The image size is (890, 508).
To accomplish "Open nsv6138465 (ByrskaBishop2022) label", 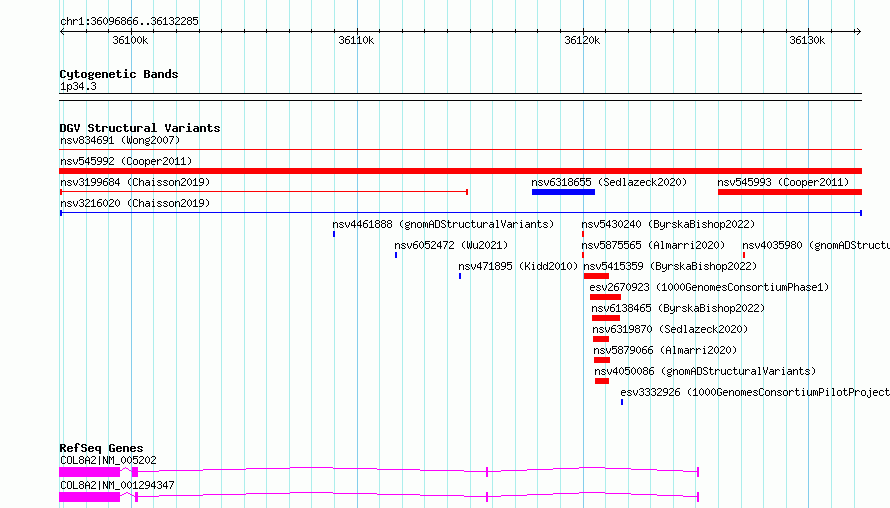I will [678, 308].
